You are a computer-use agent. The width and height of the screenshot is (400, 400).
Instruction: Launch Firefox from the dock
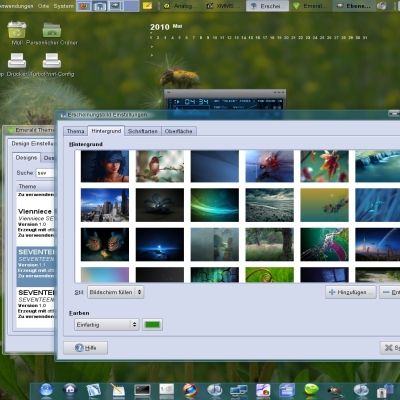190,390
